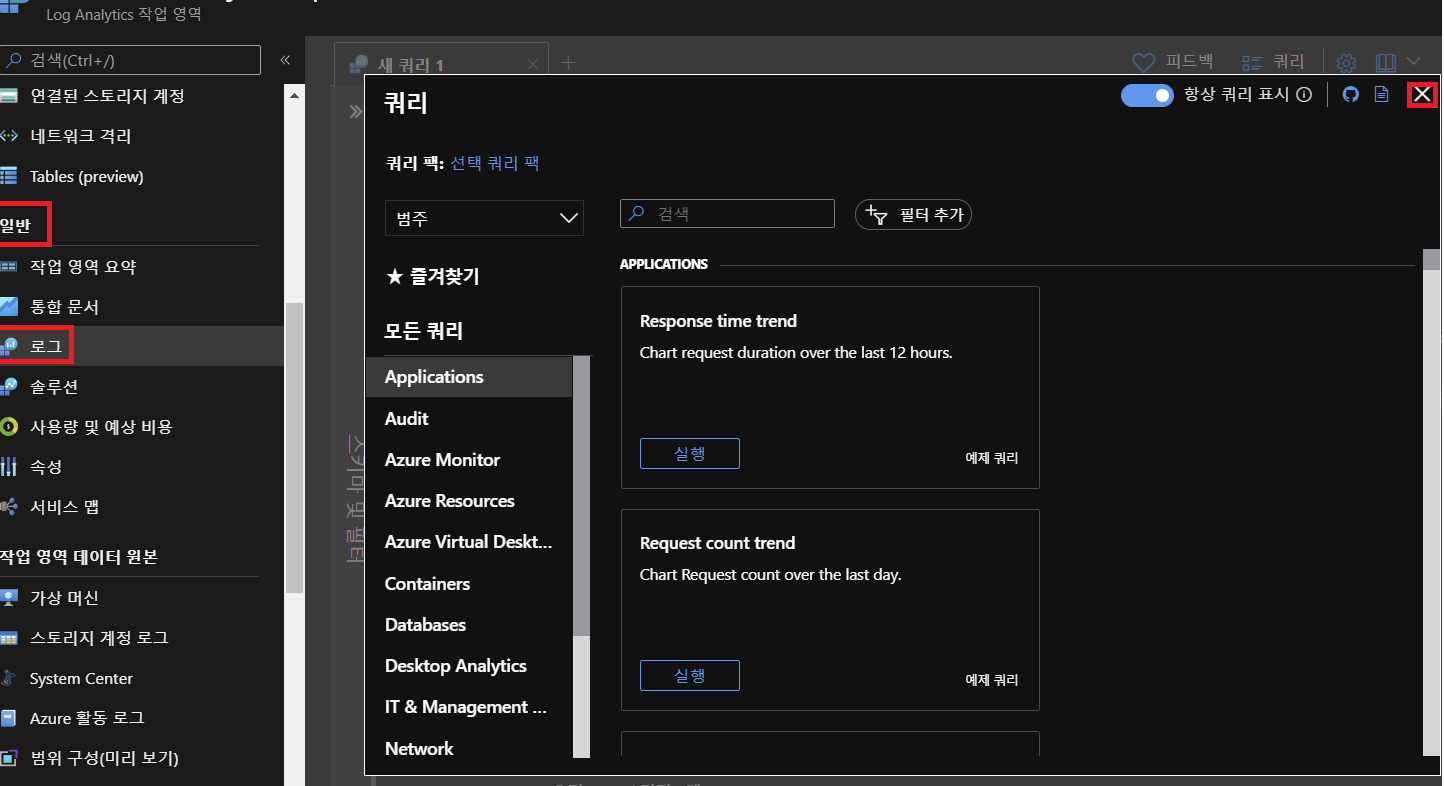The height and width of the screenshot is (786, 1444).
Task: Add a new query tab with plus
Action: tap(569, 63)
